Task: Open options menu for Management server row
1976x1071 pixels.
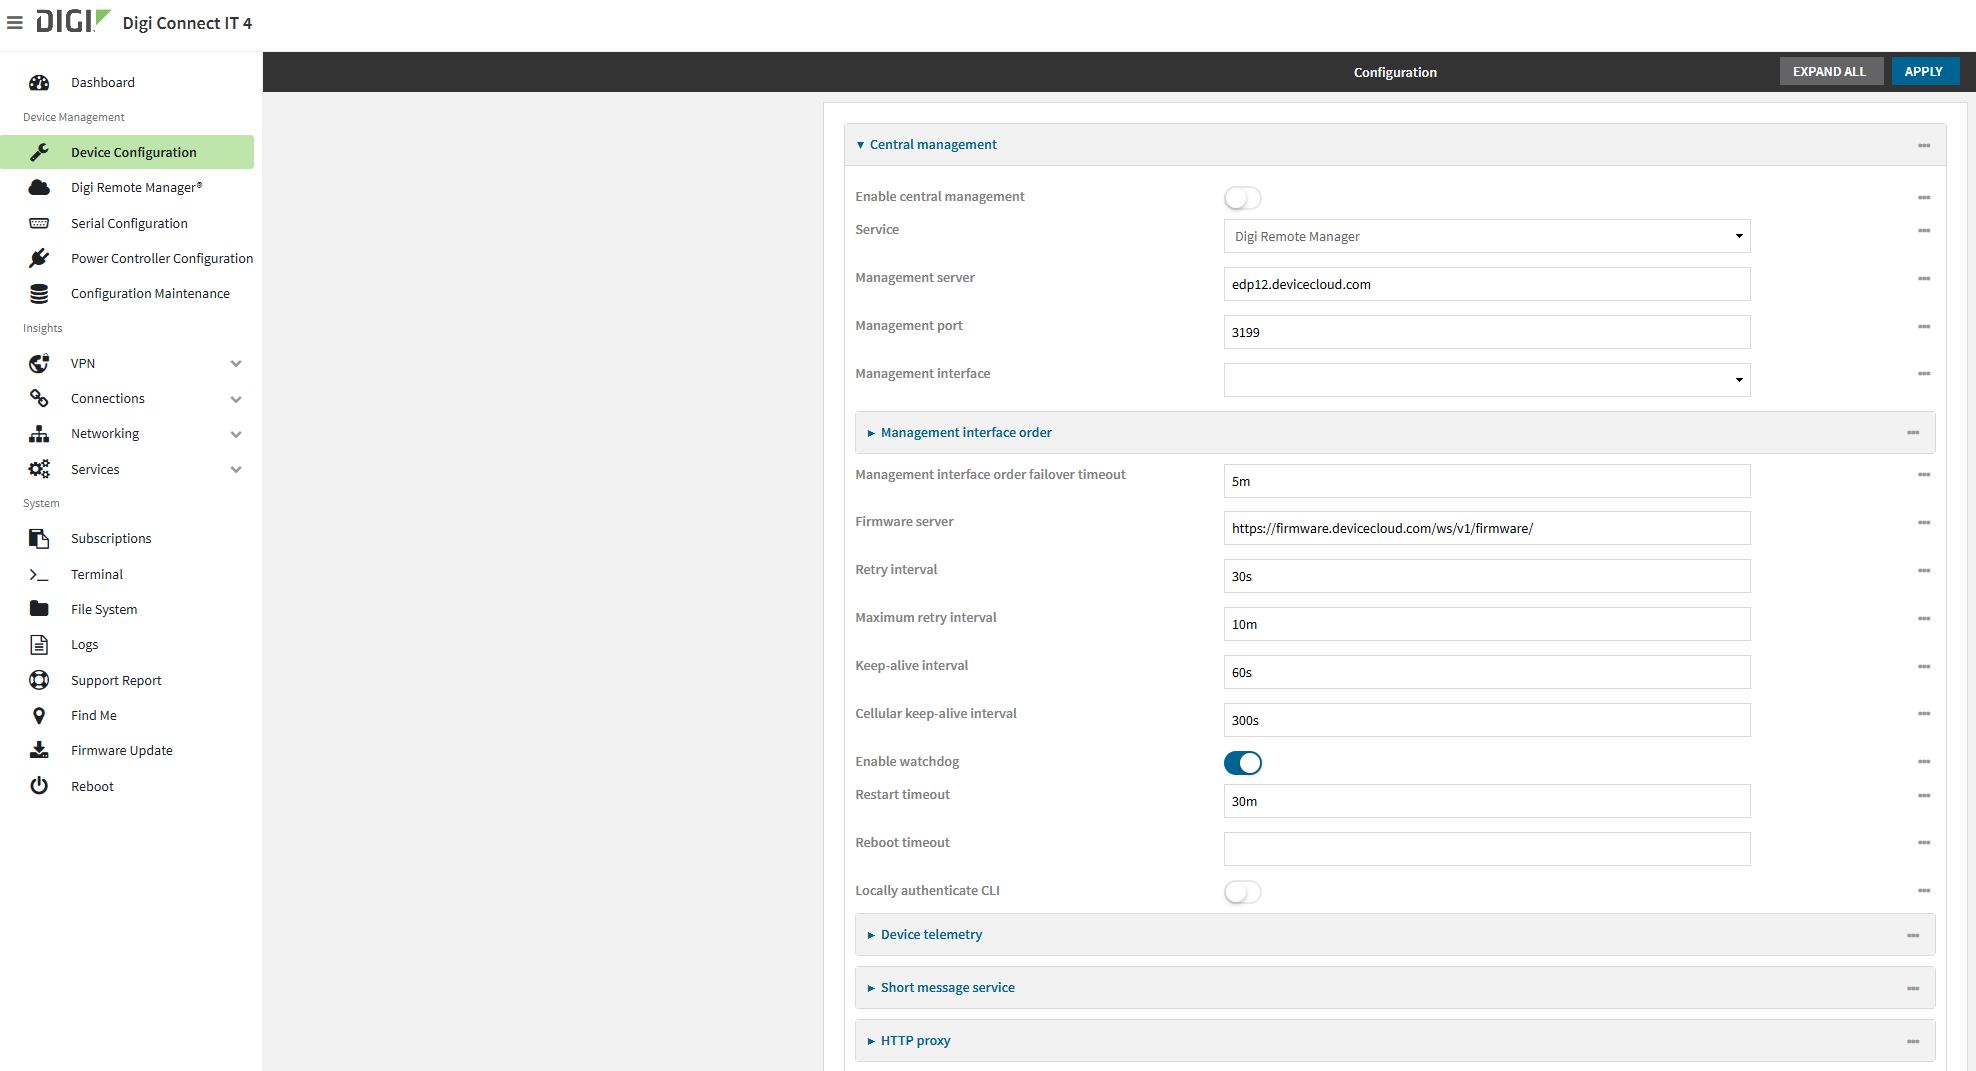Action: pyautogui.click(x=1924, y=279)
